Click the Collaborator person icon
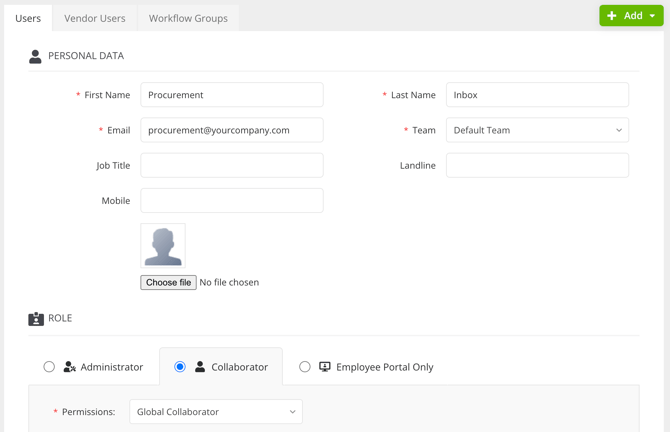 pos(200,367)
